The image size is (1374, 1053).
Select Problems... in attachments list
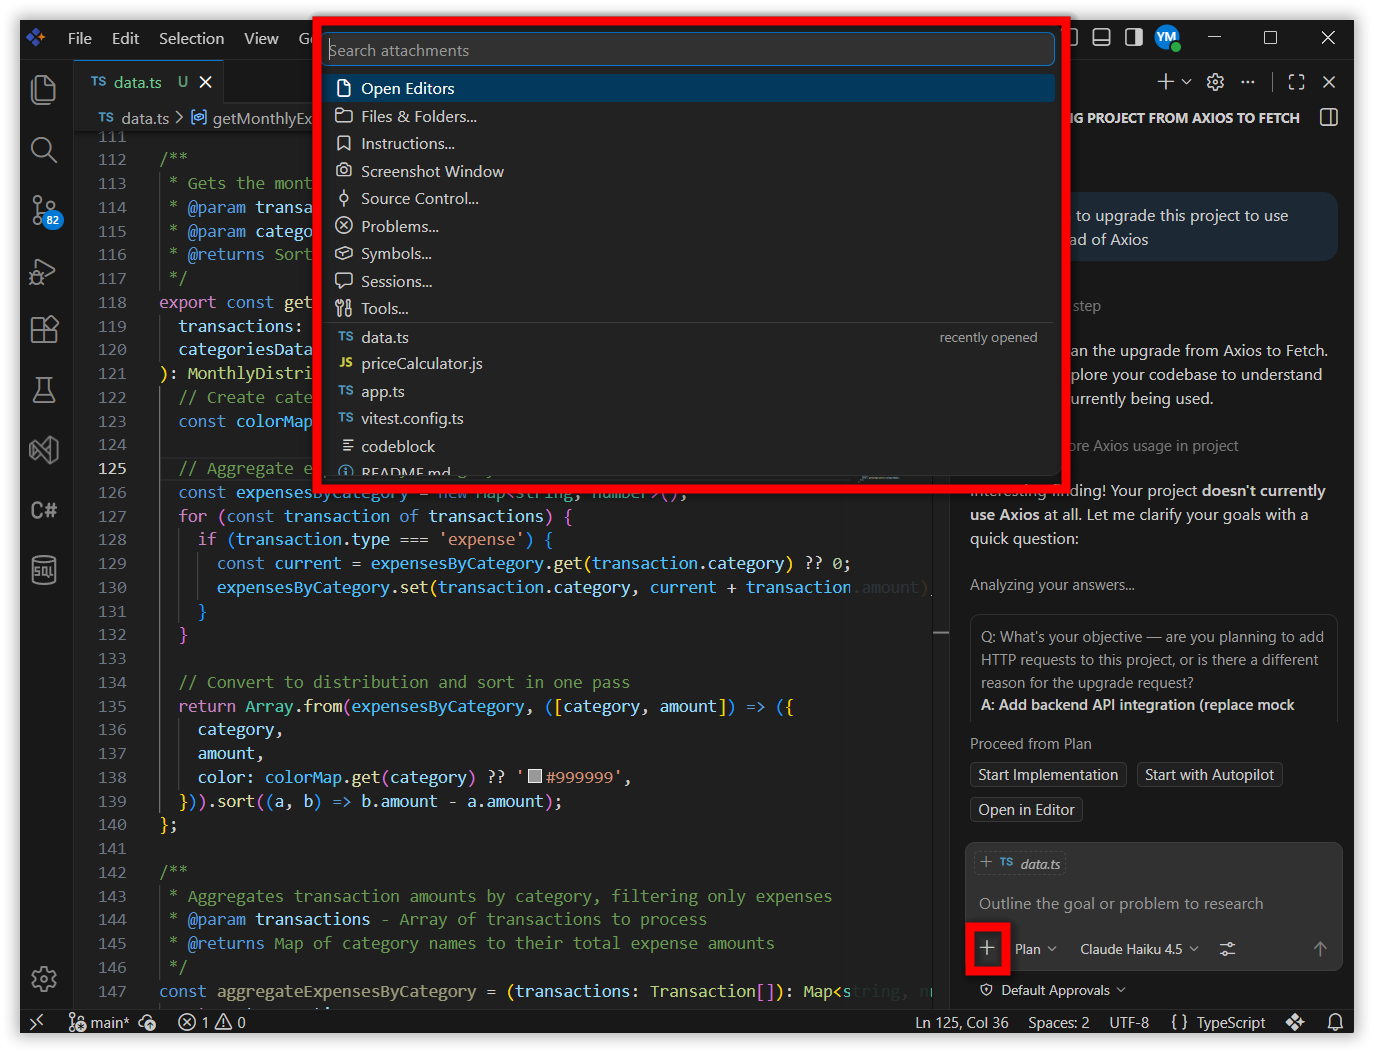689,226
